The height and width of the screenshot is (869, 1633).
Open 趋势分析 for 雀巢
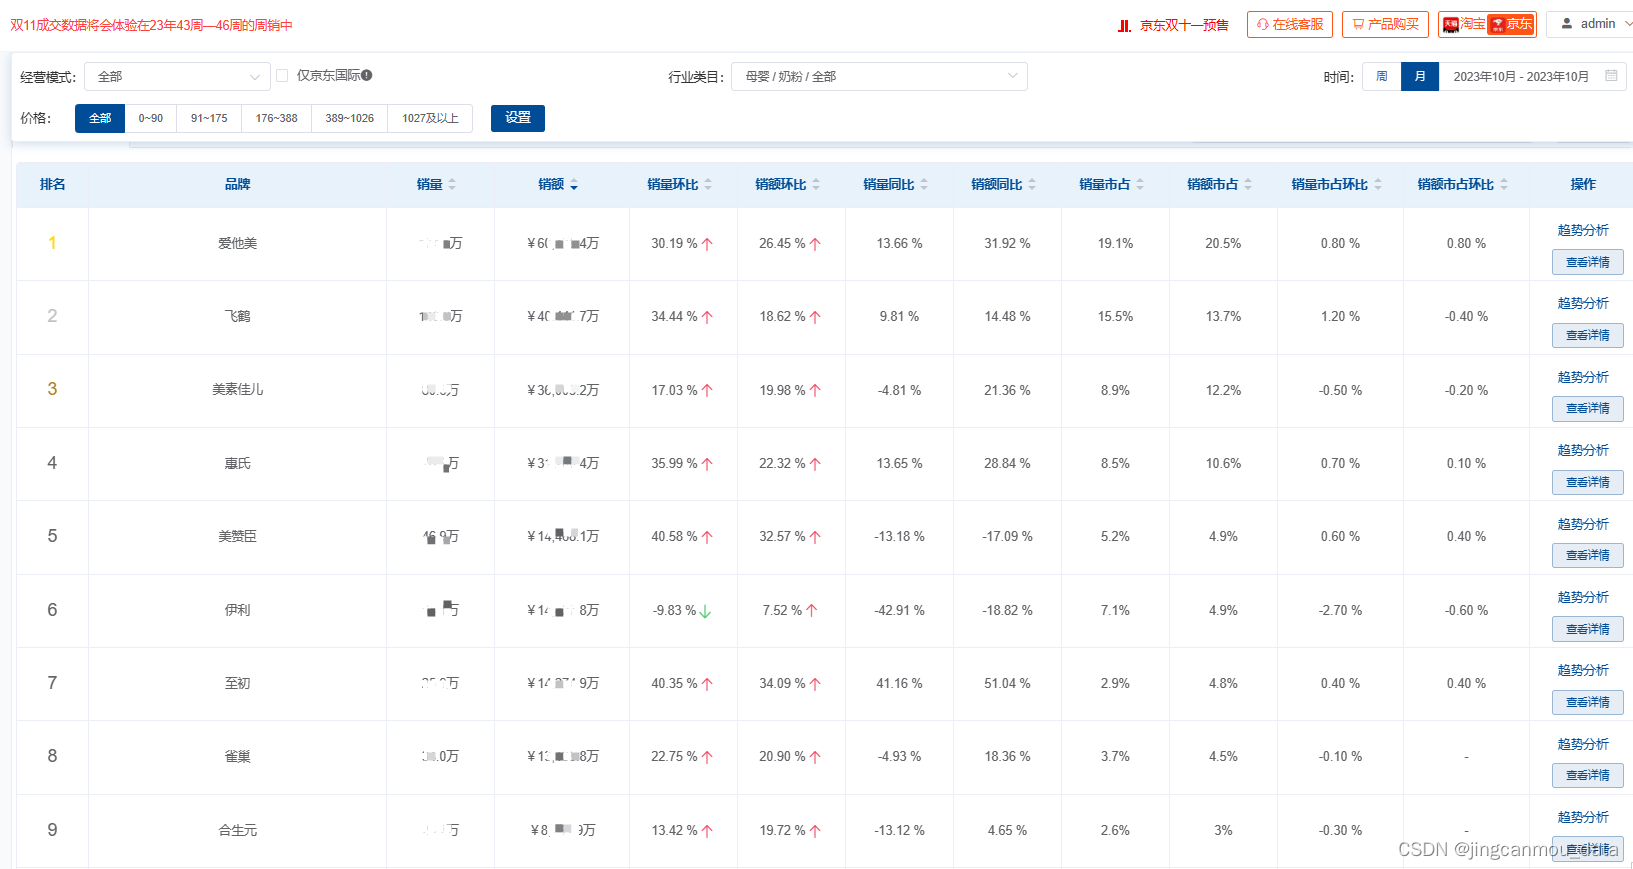1583,744
